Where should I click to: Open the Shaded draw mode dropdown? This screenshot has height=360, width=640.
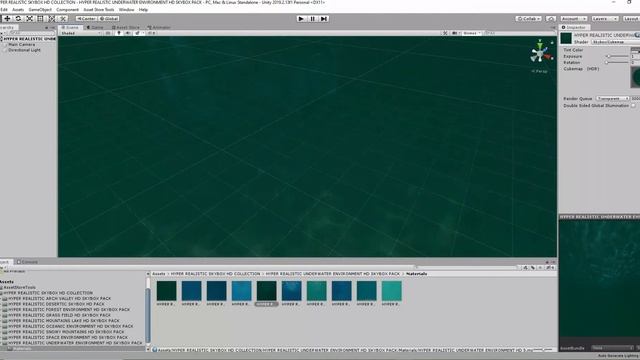click(x=80, y=33)
